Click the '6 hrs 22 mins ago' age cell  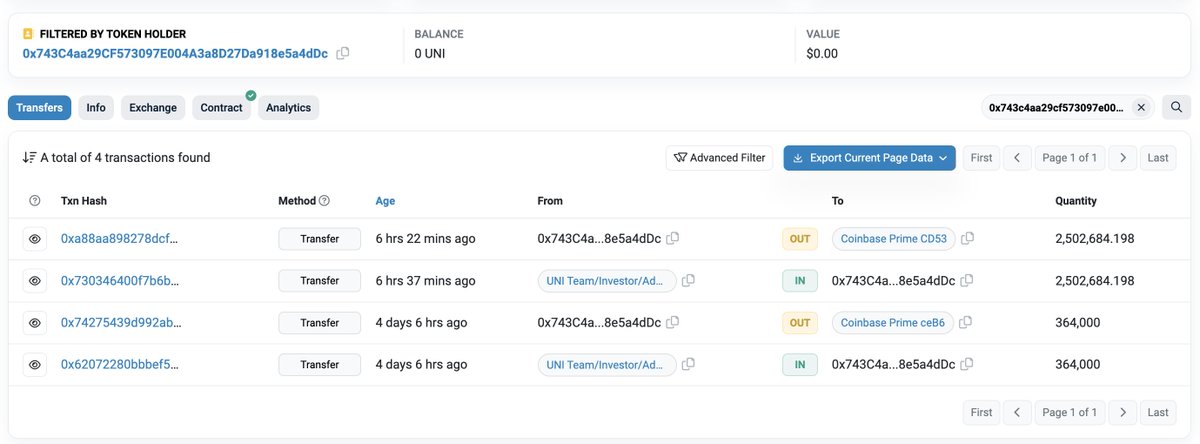425,239
